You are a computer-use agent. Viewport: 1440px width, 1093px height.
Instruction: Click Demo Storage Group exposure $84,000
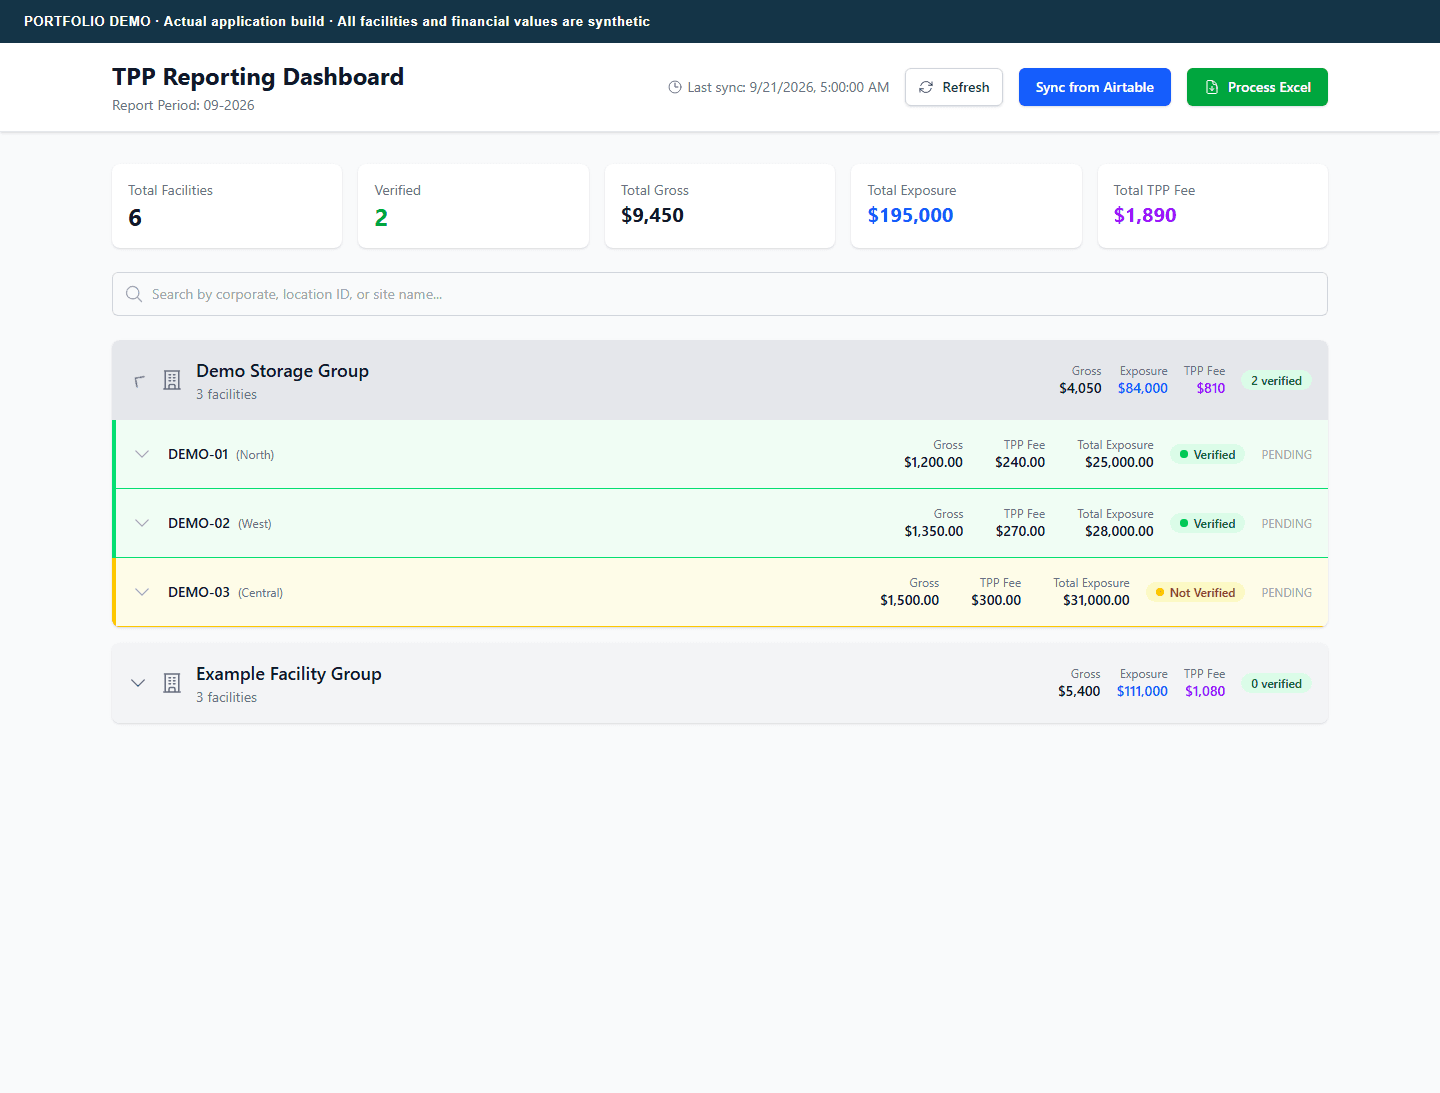click(1143, 388)
